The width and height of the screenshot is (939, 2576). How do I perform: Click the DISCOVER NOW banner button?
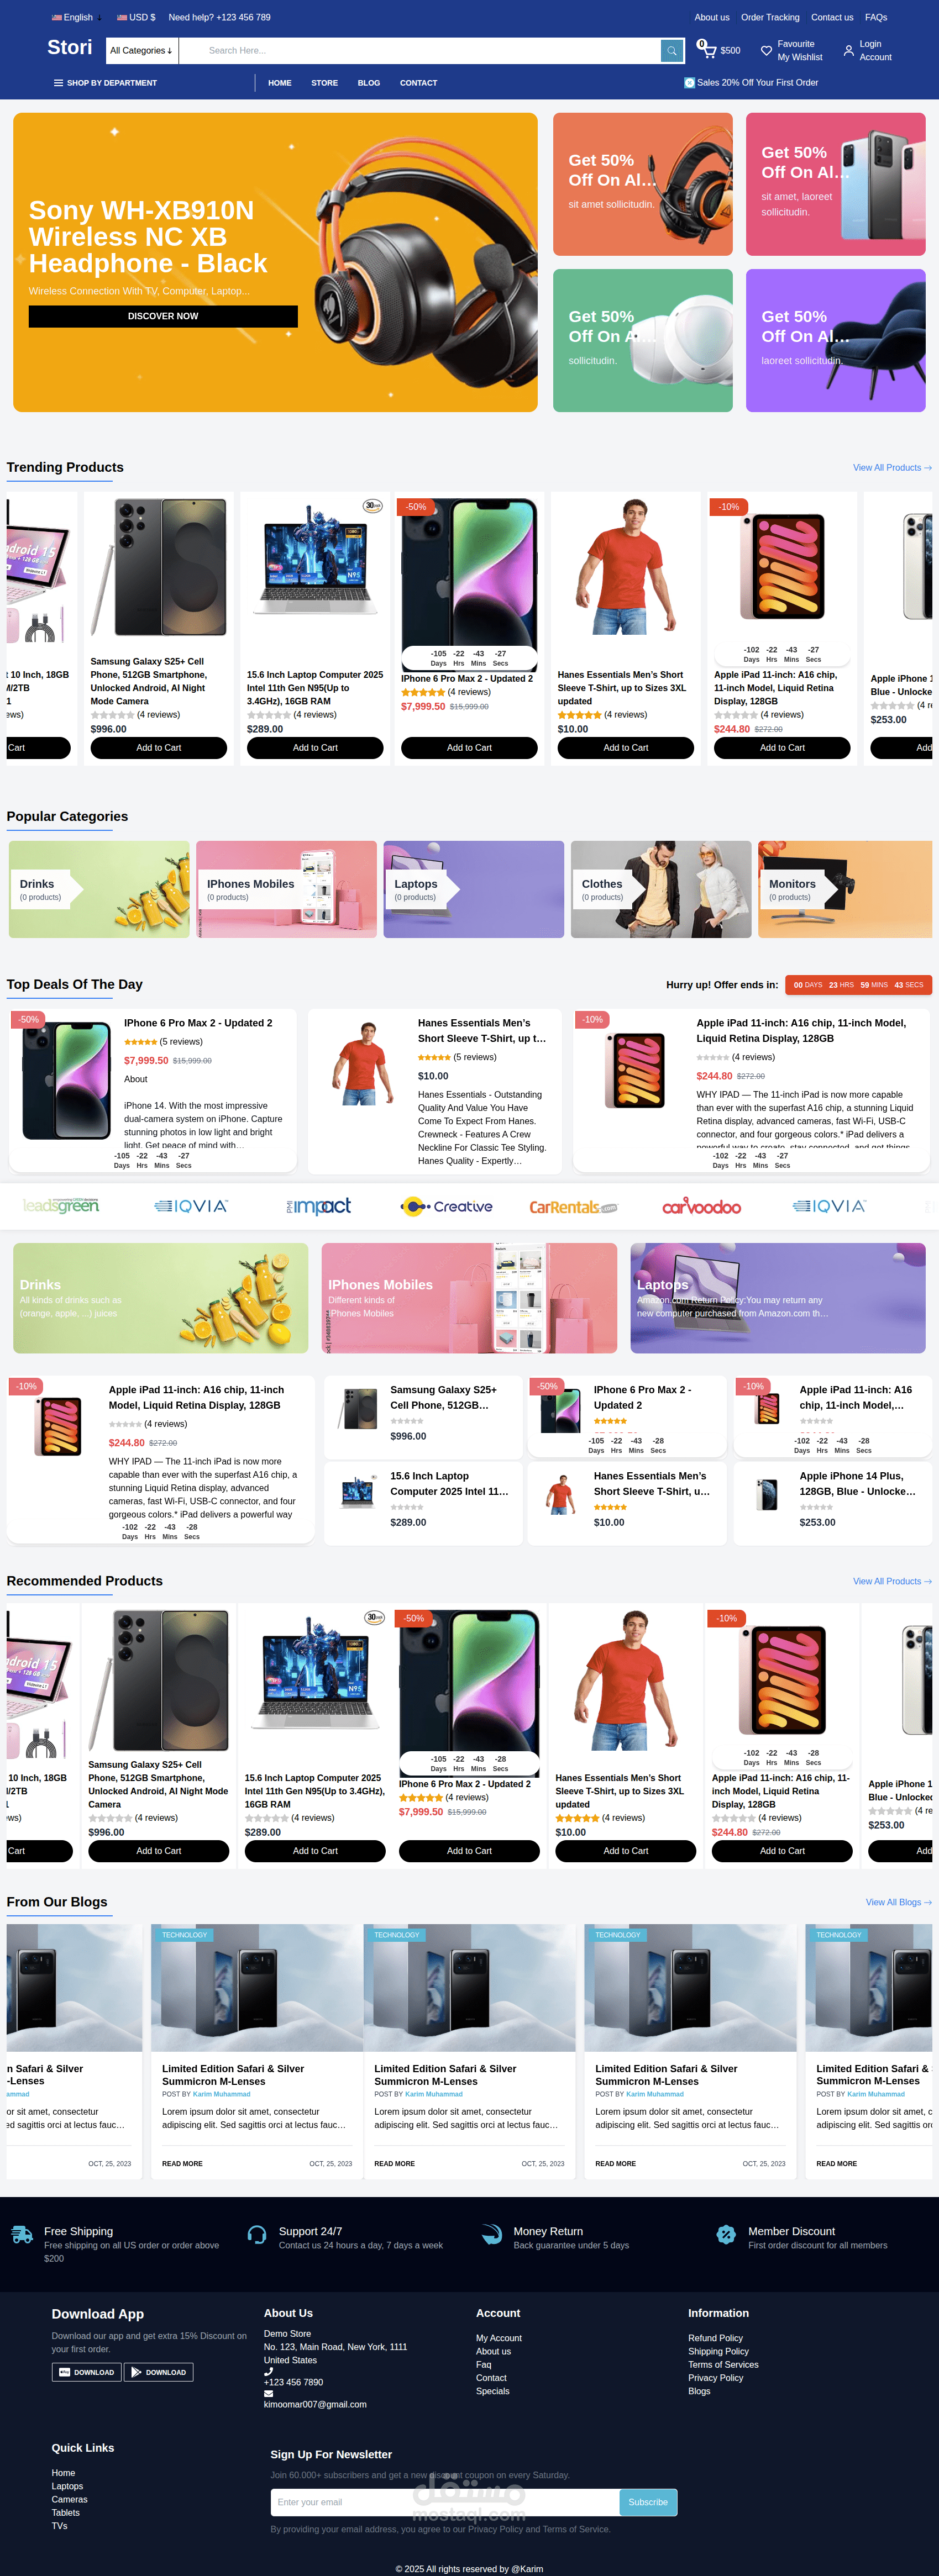(x=163, y=316)
